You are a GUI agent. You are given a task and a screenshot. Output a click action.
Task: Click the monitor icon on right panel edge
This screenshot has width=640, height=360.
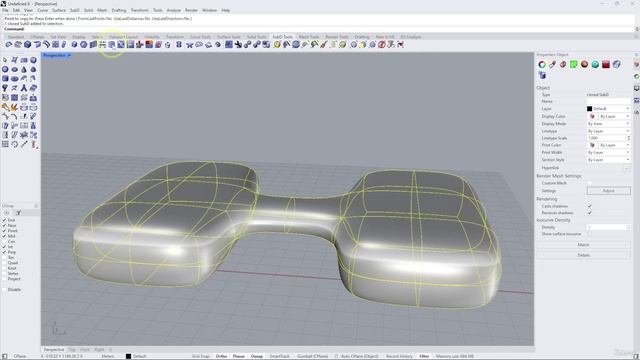[x=636, y=88]
